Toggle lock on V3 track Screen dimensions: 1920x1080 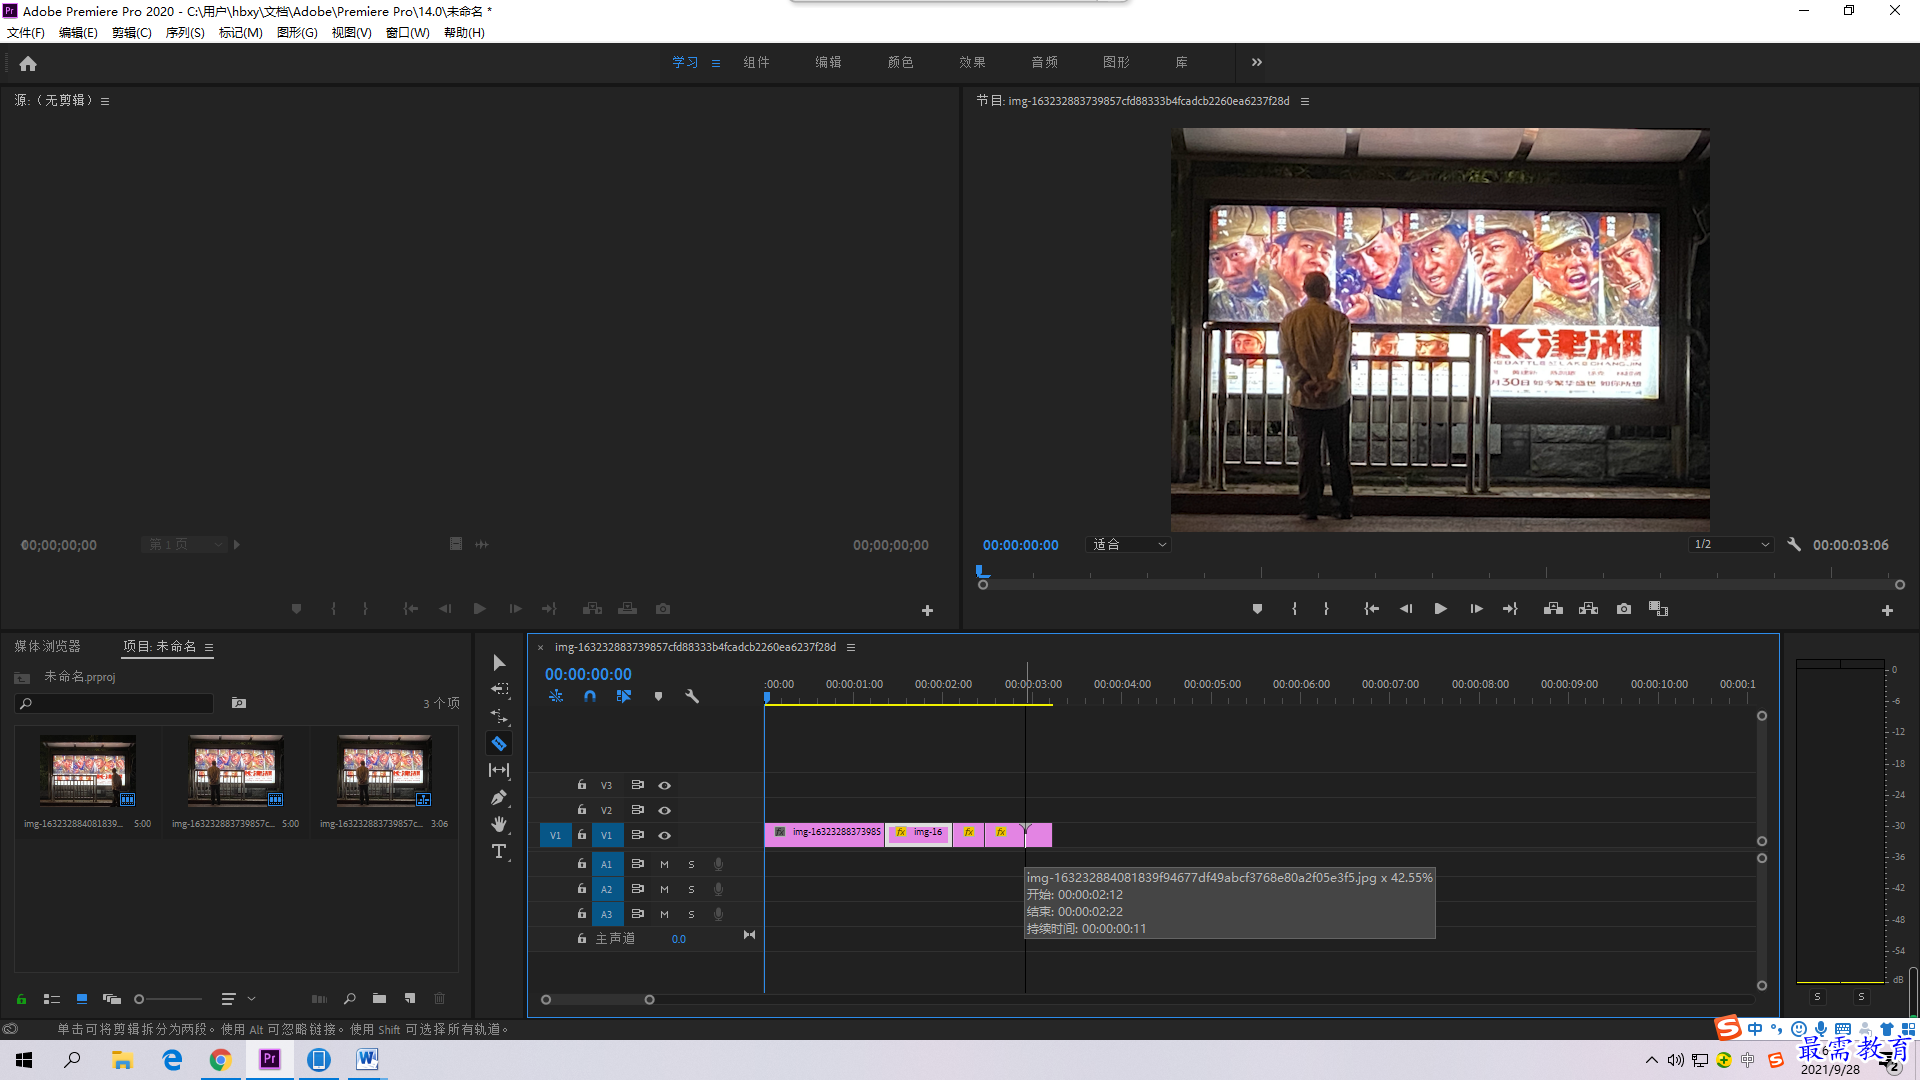click(582, 785)
